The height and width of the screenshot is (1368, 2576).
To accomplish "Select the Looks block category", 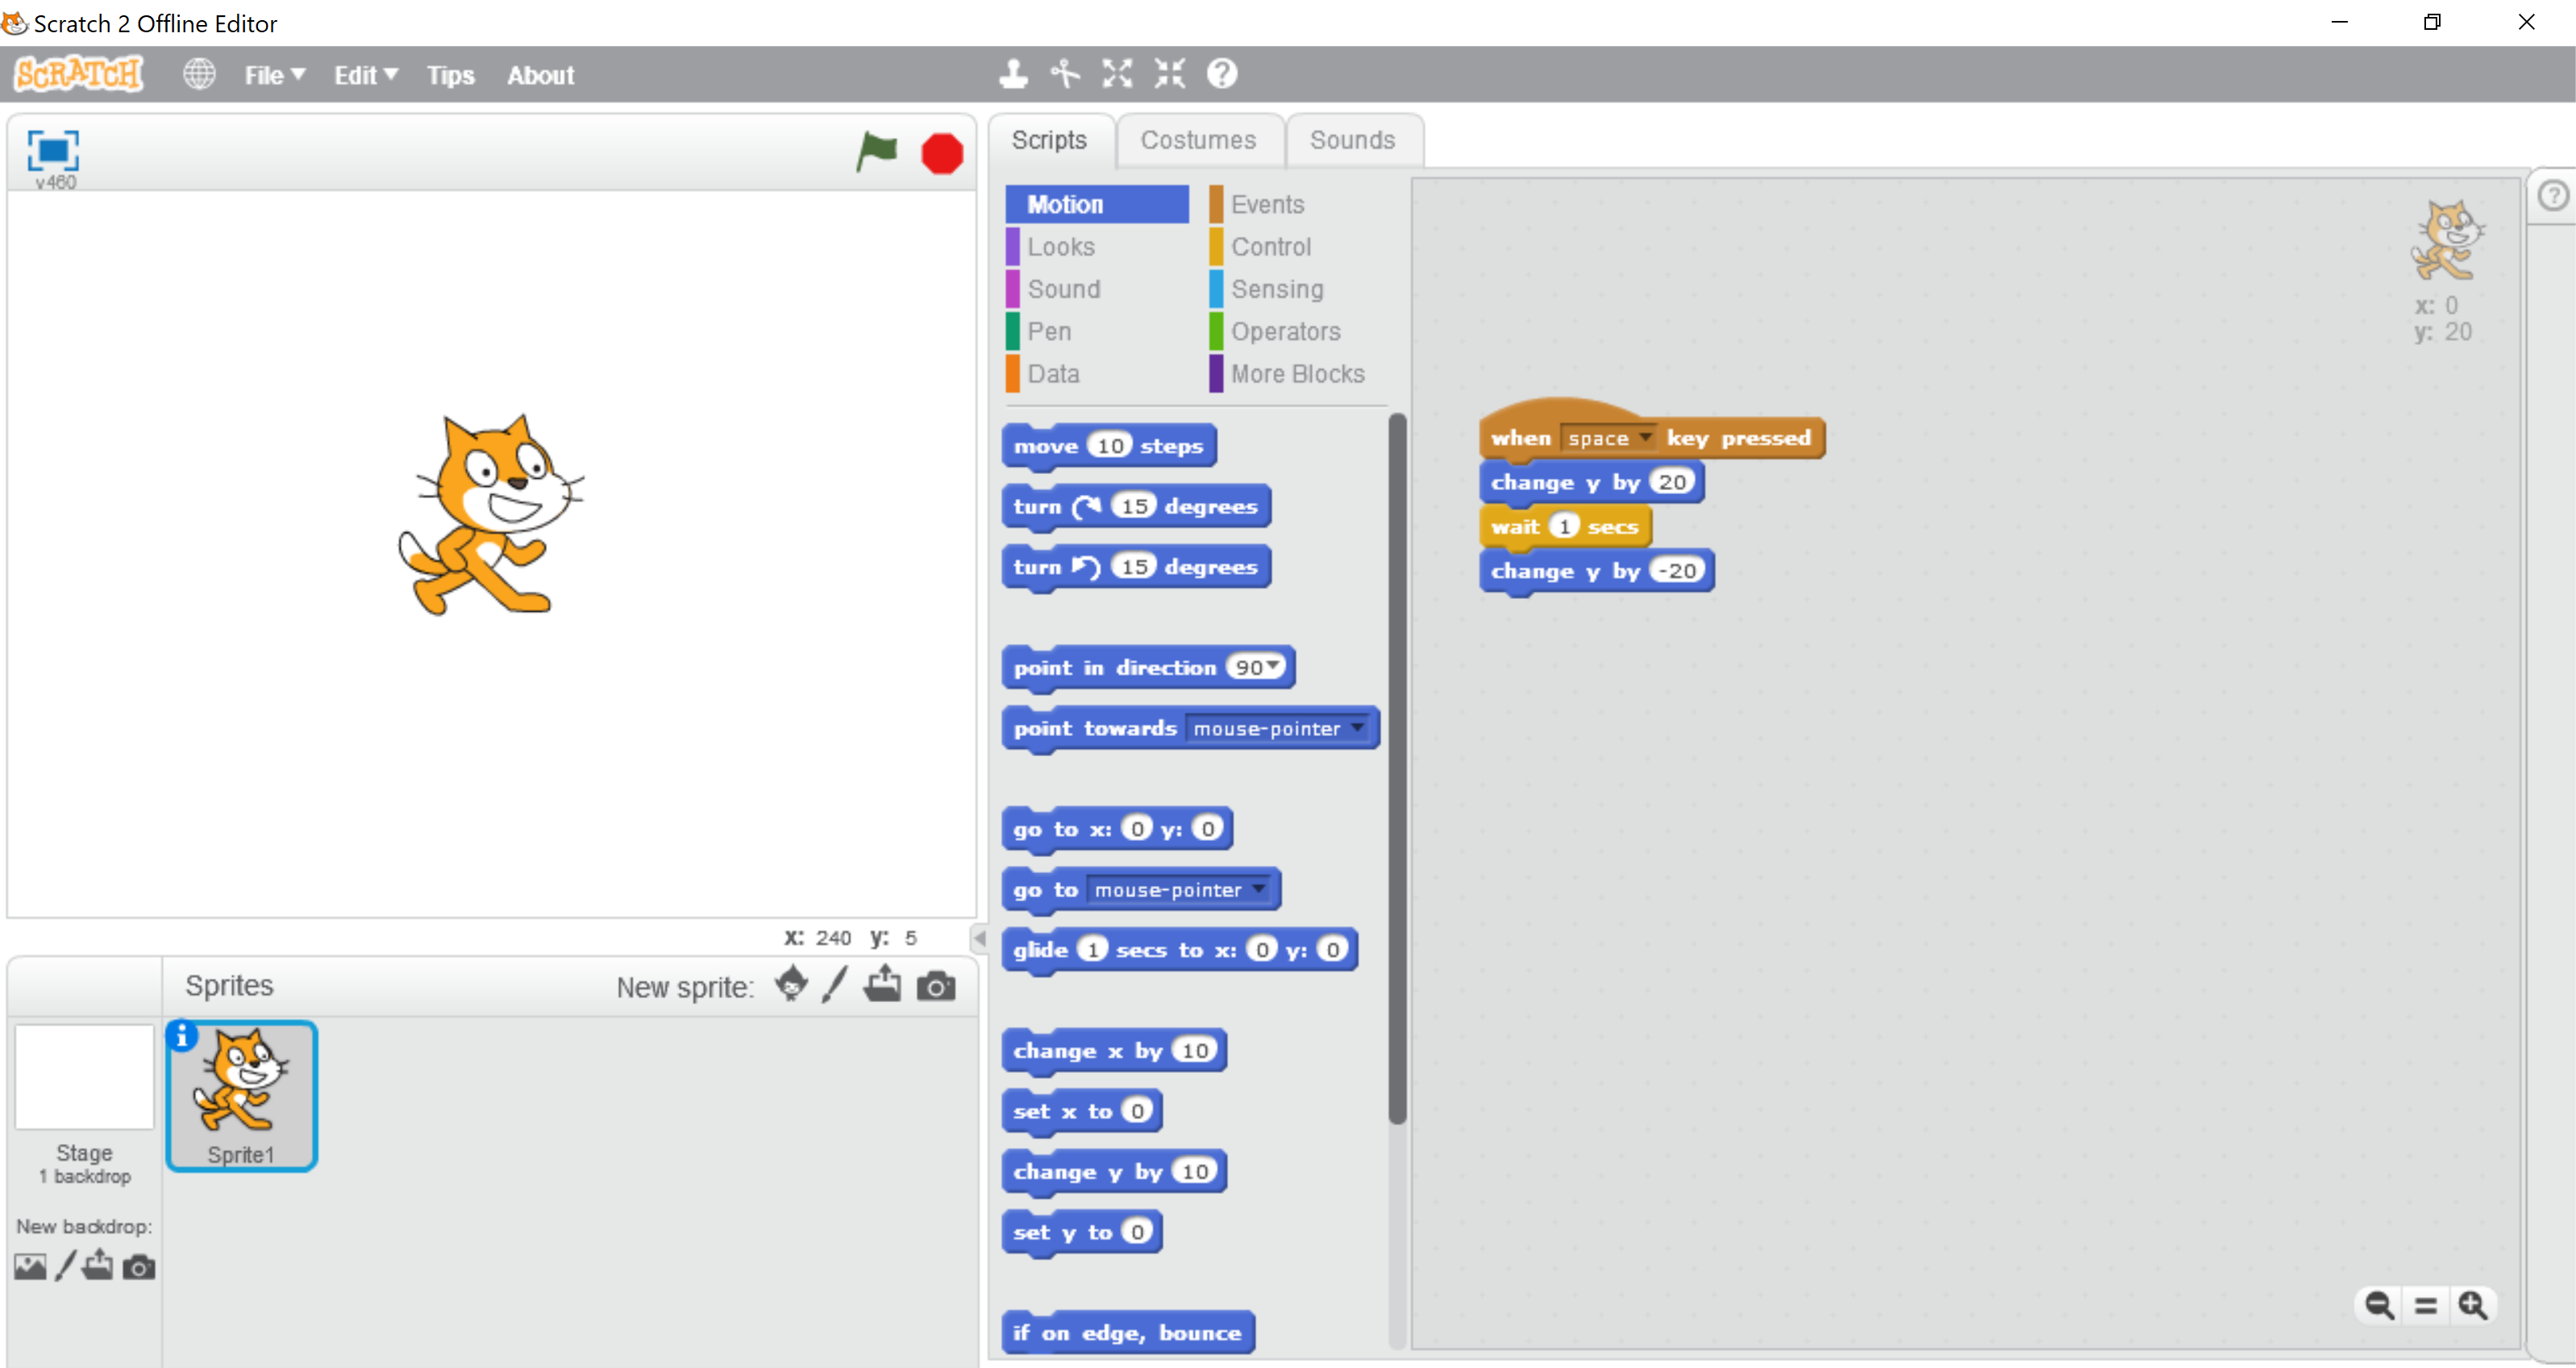I will point(1060,247).
